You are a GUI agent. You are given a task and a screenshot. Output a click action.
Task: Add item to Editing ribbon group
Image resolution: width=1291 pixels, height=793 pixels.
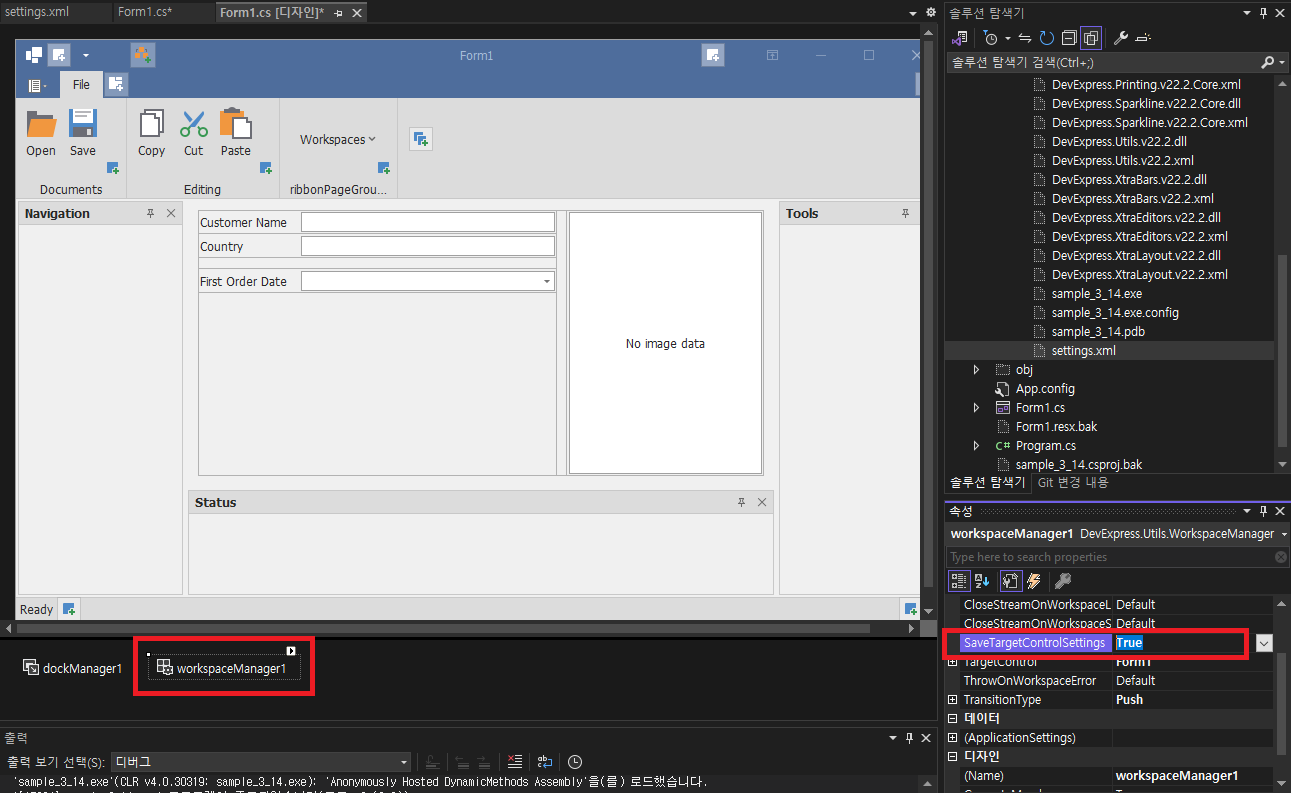(266, 168)
